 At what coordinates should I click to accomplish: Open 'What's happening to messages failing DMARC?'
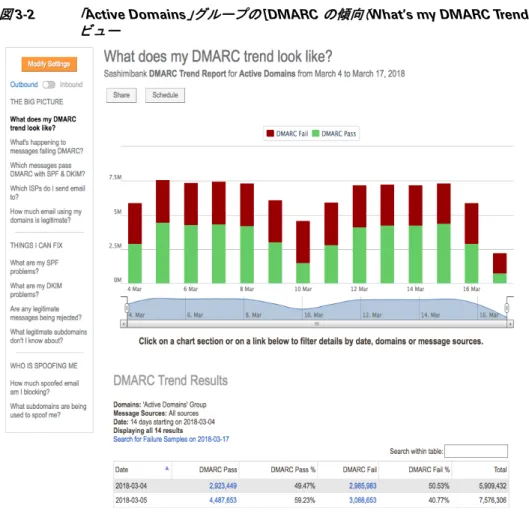[47, 147]
